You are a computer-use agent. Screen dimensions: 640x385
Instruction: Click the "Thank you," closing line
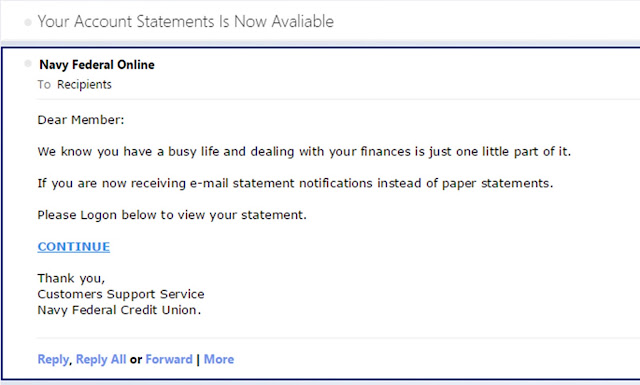(71, 278)
